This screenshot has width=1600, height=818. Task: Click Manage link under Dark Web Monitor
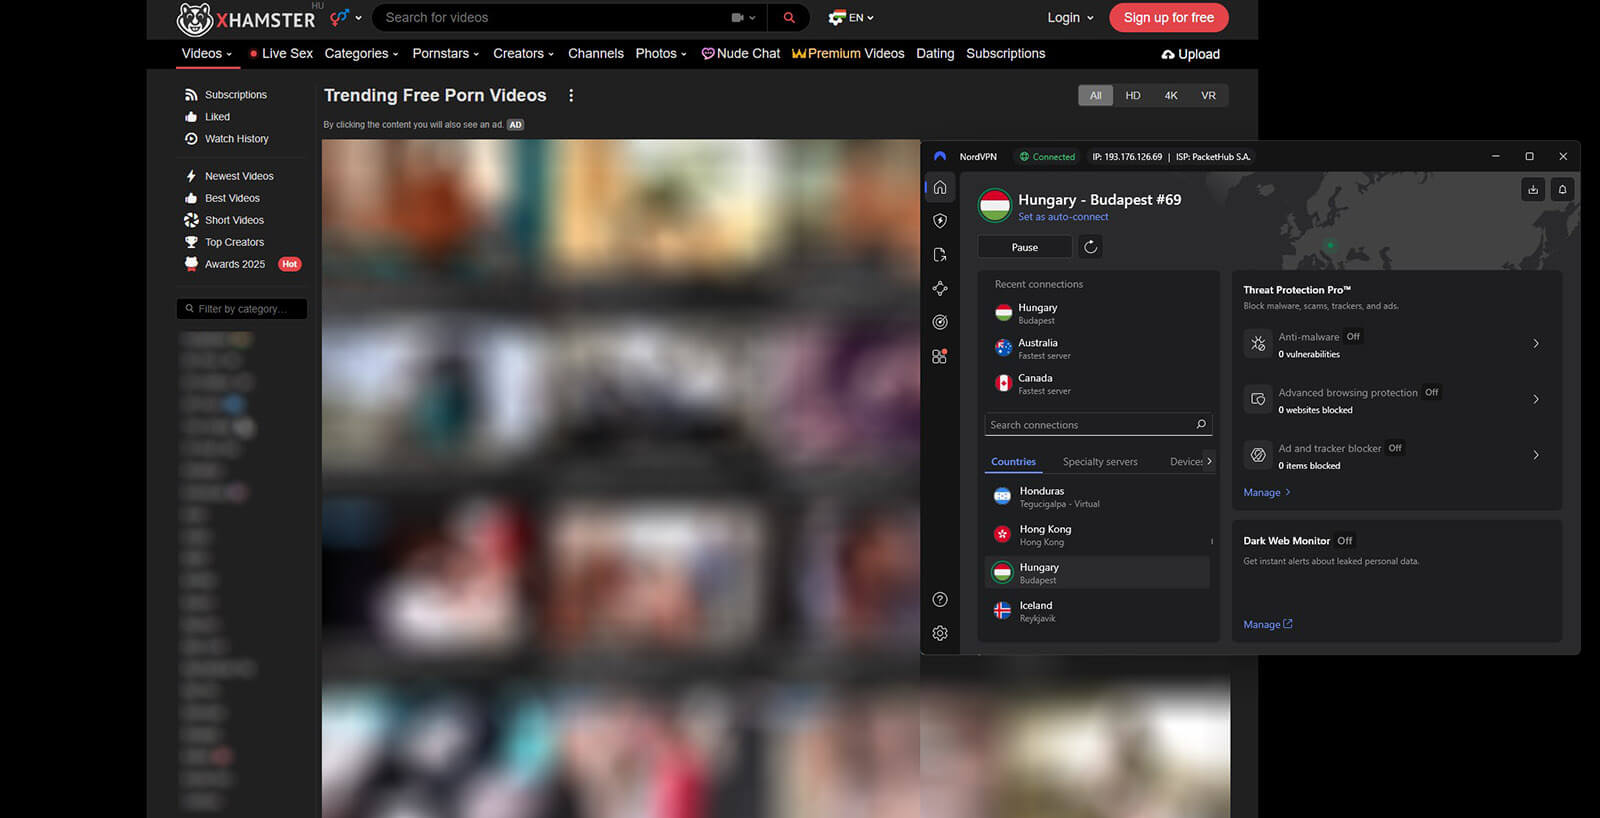pyautogui.click(x=1268, y=624)
